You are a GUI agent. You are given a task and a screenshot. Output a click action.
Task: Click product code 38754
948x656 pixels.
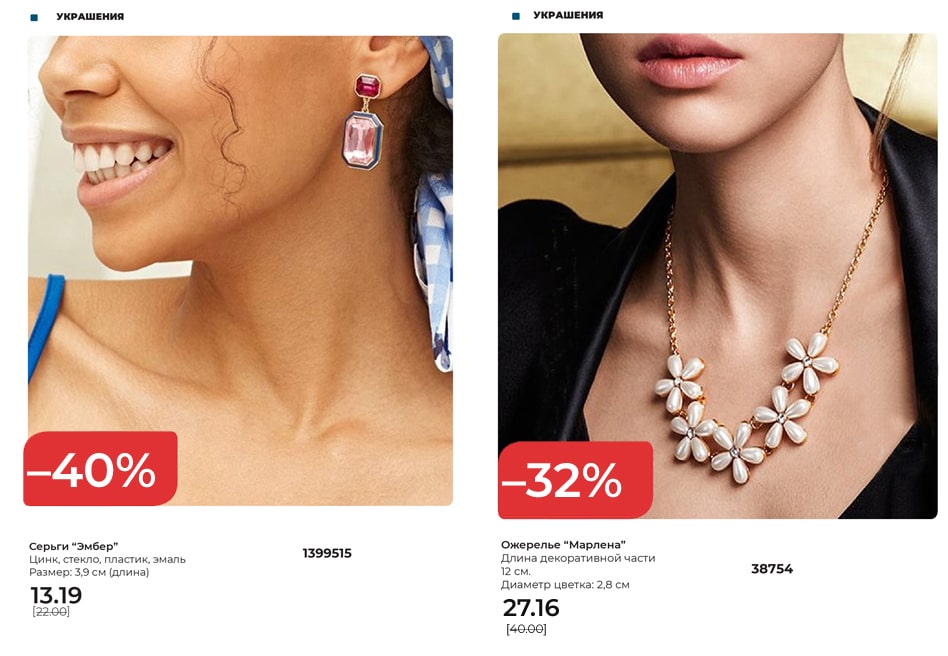[x=772, y=569]
